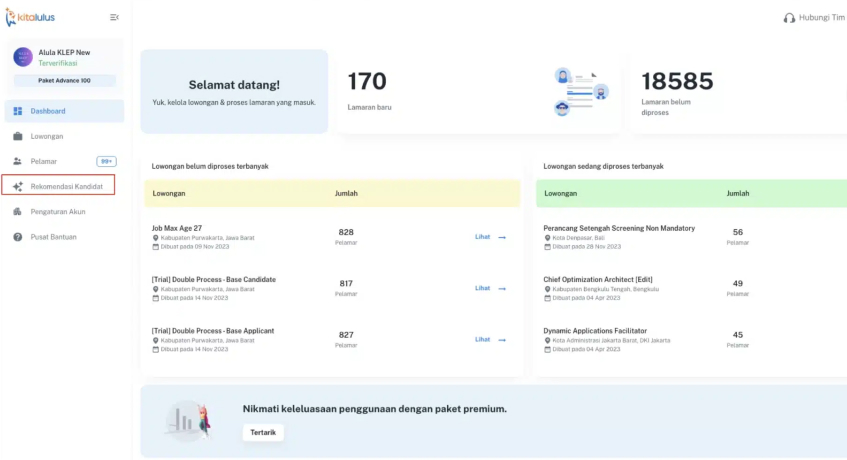
Task: Open the Lowongan menu
Action: click(x=47, y=136)
